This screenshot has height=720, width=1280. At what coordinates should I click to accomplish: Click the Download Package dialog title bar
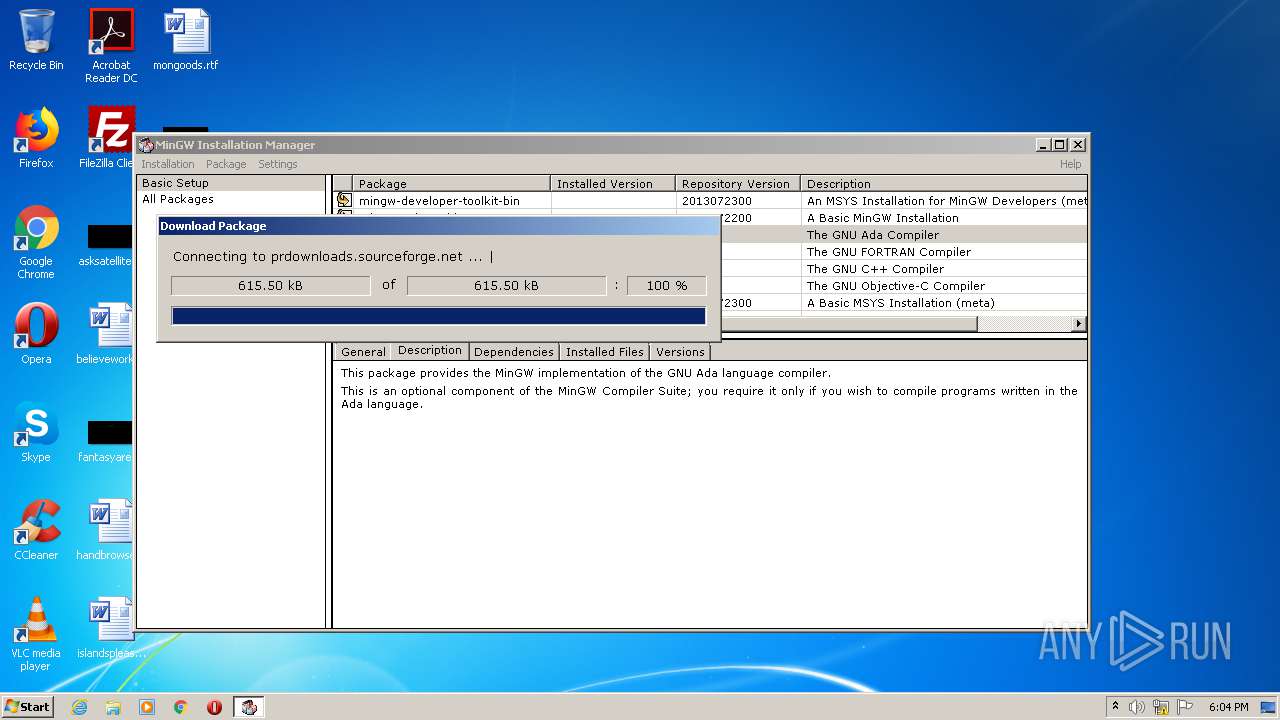click(x=438, y=226)
